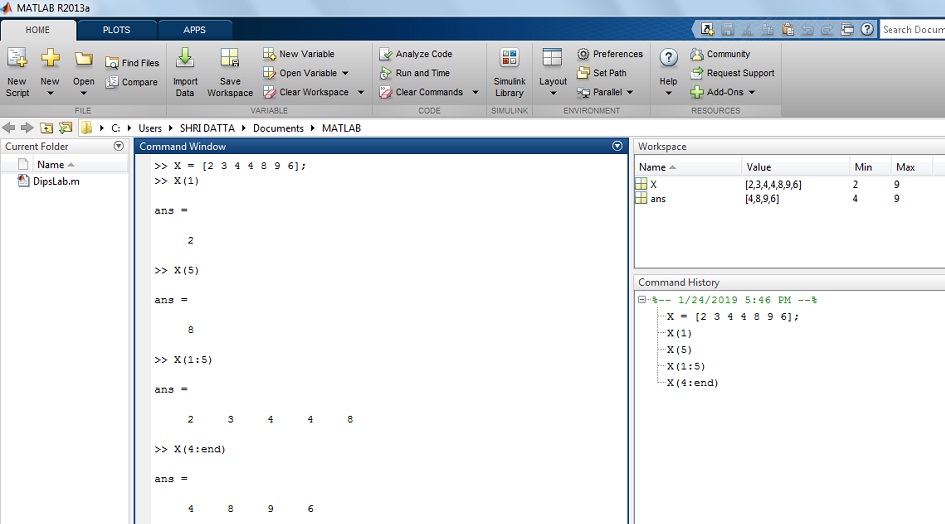Viewport: 945px width, 524px height.
Task: Expand the Add-Ons dropdown
Action: tap(752, 92)
